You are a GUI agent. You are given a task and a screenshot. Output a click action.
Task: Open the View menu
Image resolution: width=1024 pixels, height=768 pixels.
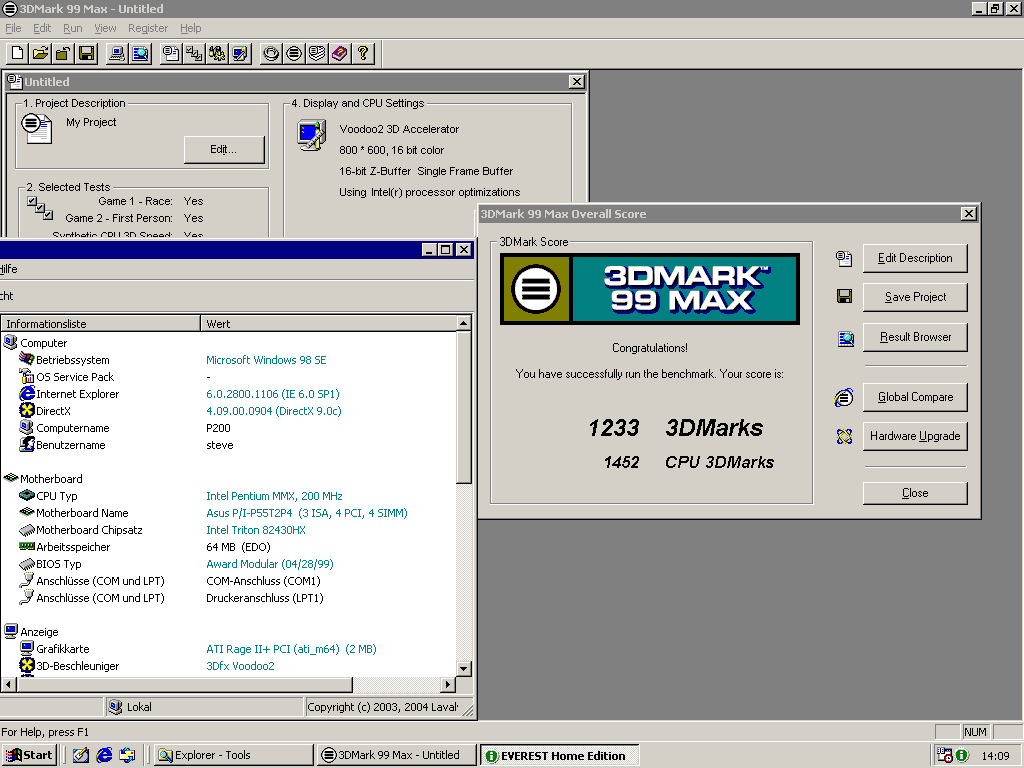pyautogui.click(x=105, y=28)
